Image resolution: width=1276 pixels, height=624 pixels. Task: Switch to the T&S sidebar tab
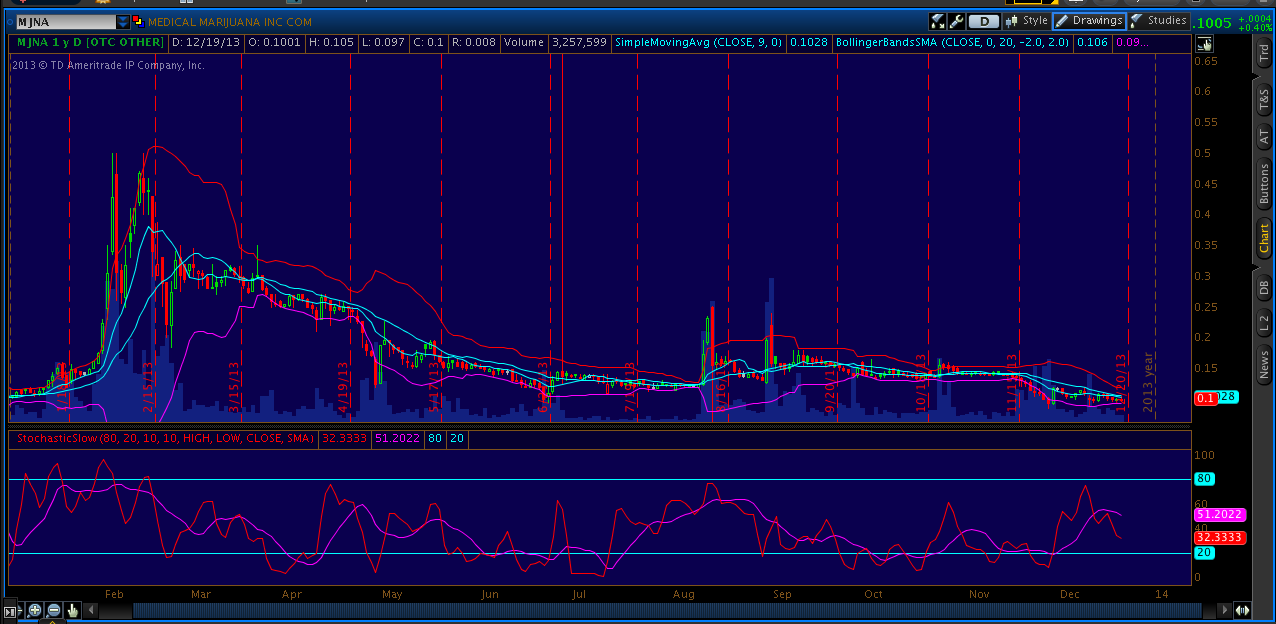point(1264,99)
